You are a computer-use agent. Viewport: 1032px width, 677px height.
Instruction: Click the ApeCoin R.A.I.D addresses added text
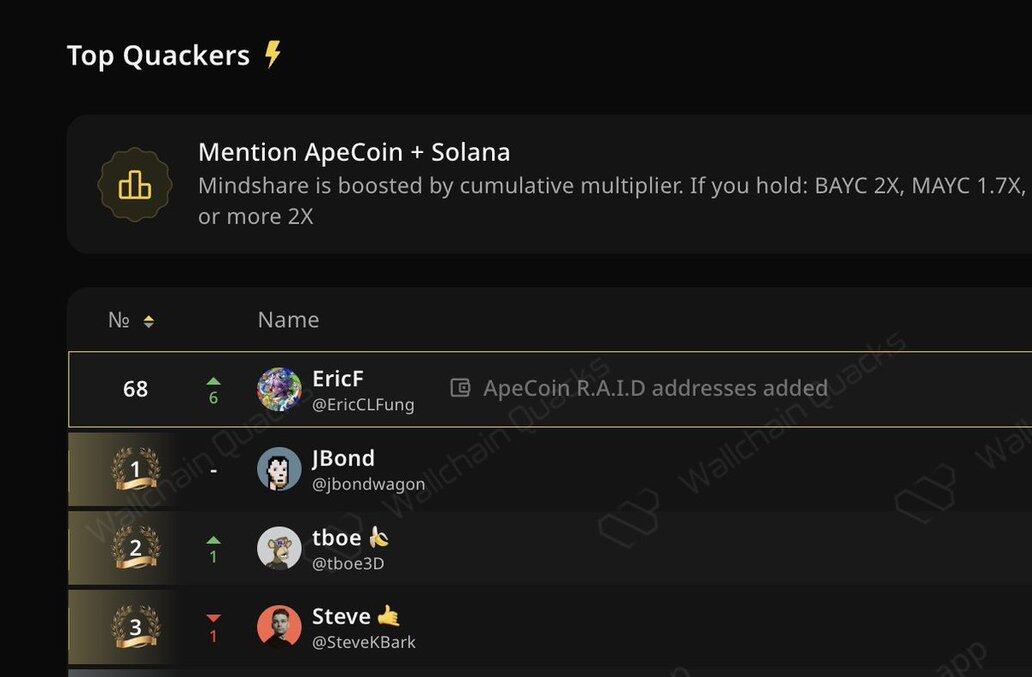pos(656,388)
